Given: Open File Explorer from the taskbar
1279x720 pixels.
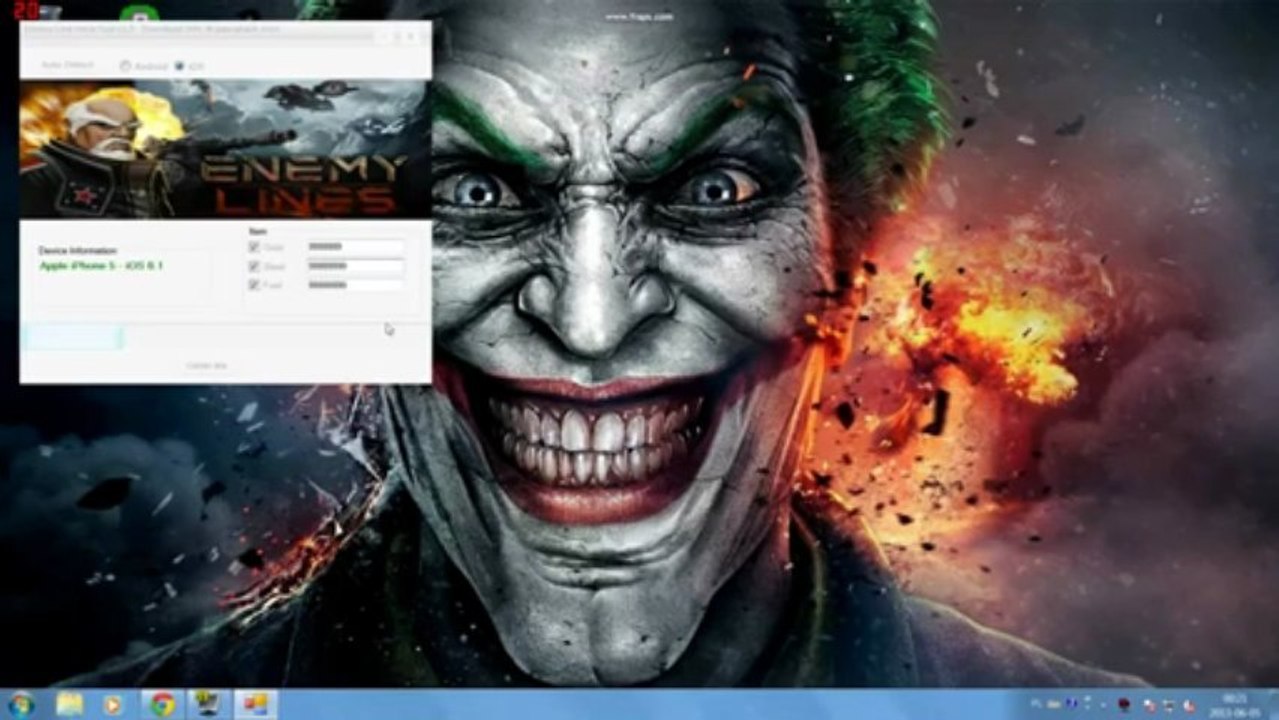Looking at the screenshot, I should coord(69,705).
